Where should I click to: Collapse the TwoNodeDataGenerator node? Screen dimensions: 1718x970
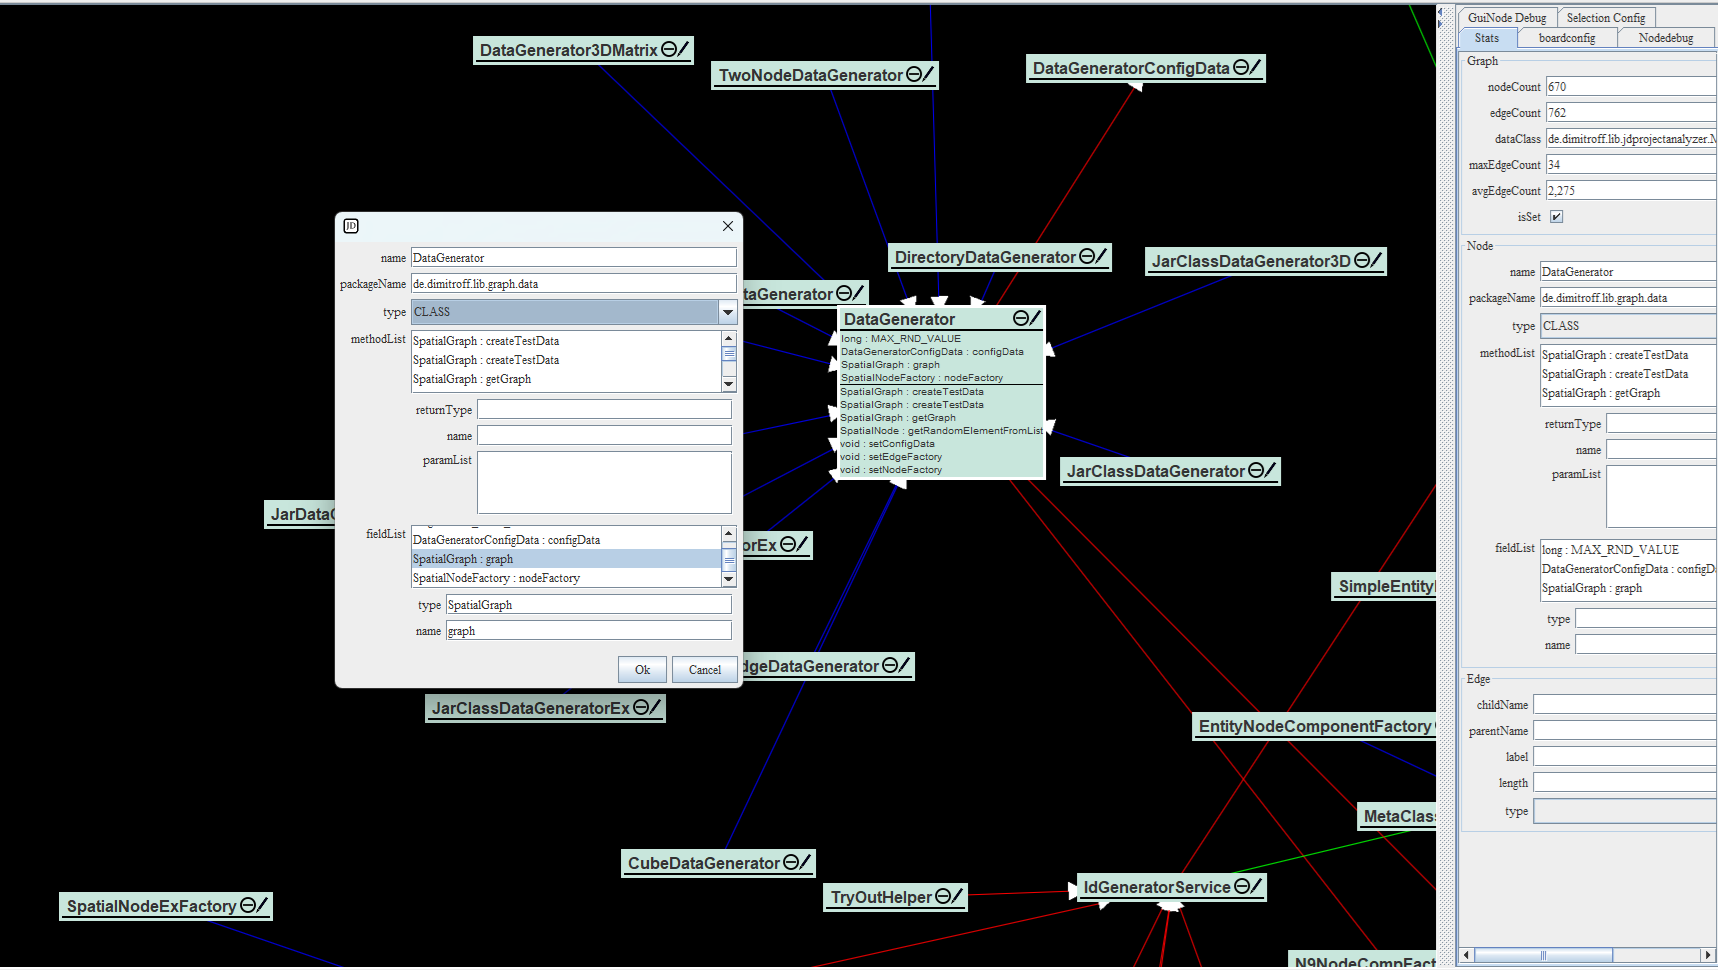913,74
